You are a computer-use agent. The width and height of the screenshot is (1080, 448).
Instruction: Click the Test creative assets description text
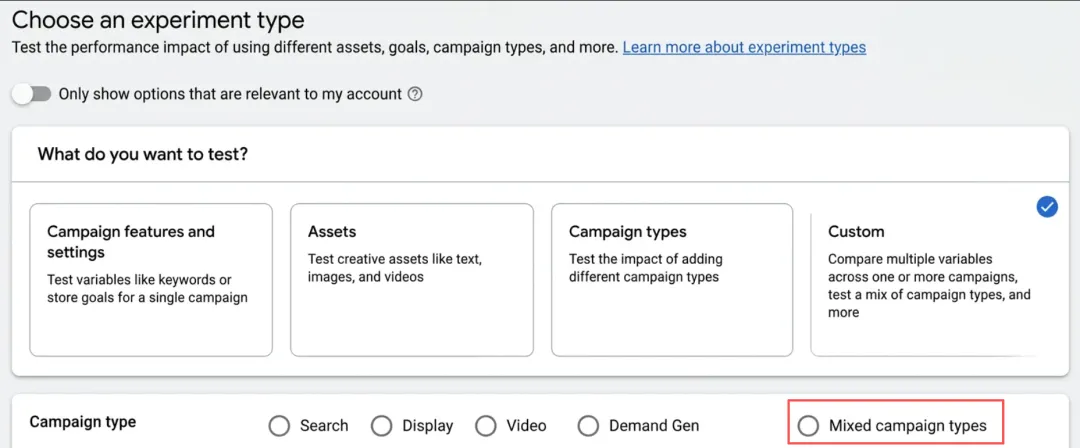[x=394, y=267]
